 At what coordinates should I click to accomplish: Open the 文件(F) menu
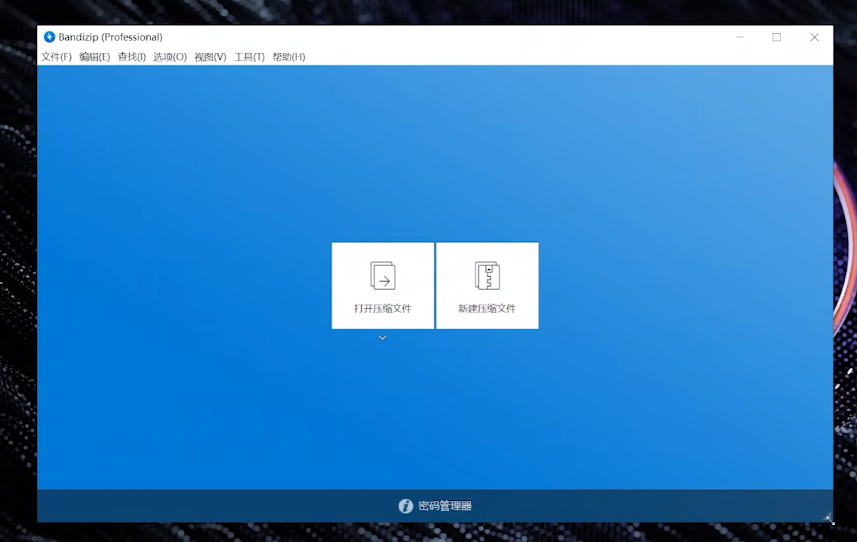pos(56,57)
